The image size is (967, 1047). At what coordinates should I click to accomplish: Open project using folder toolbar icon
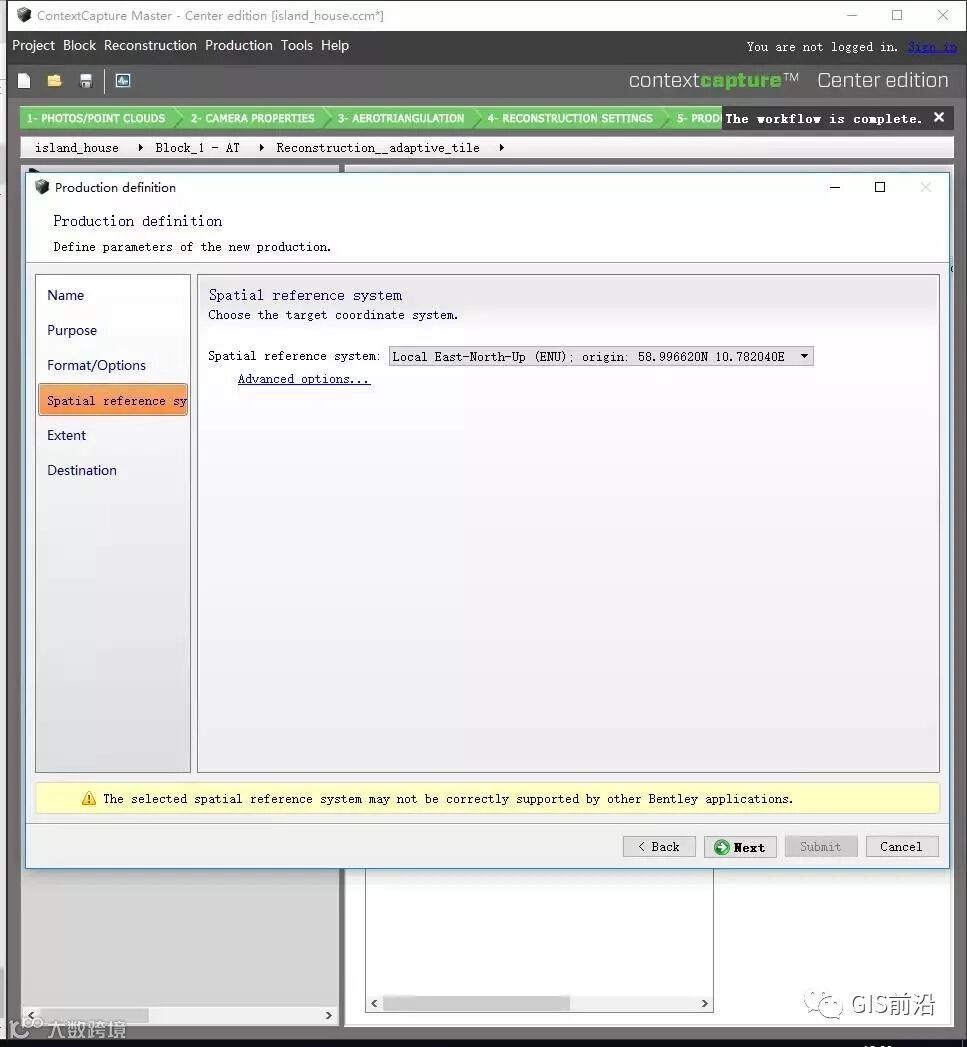pos(55,81)
